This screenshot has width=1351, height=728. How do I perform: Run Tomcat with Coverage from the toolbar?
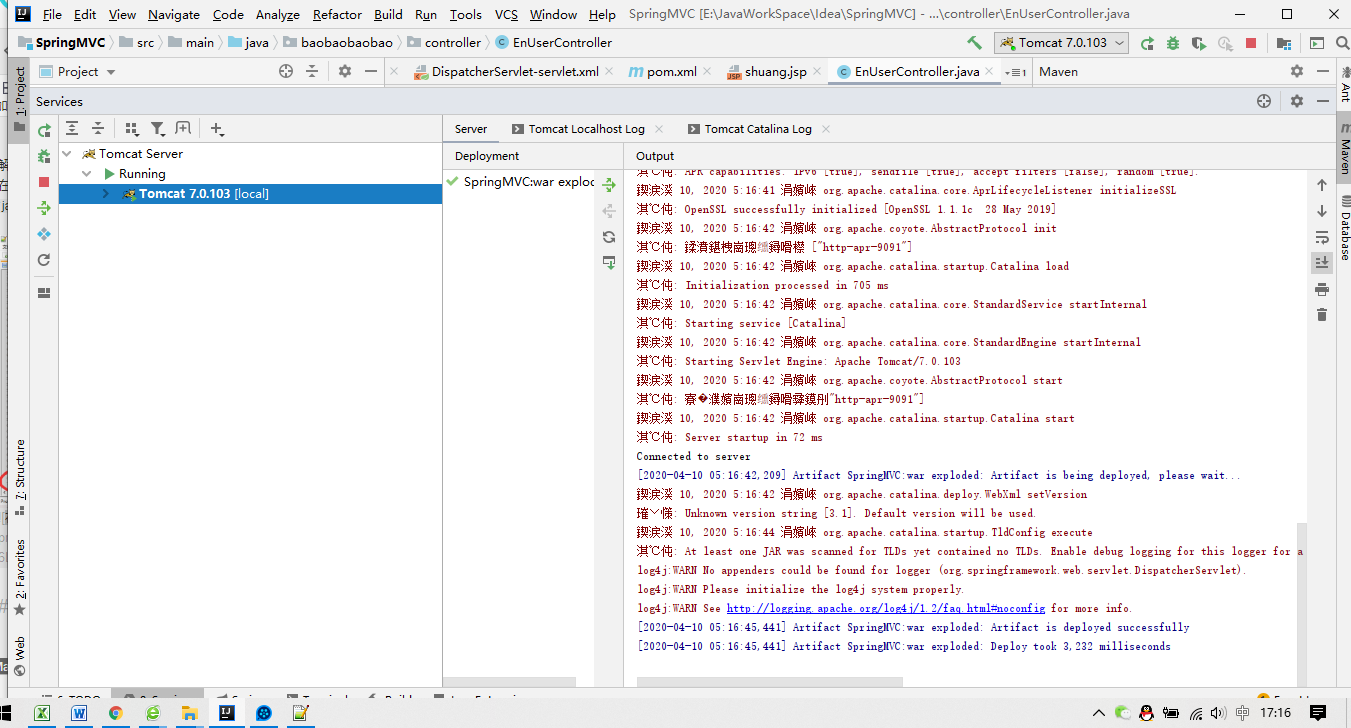point(1199,43)
